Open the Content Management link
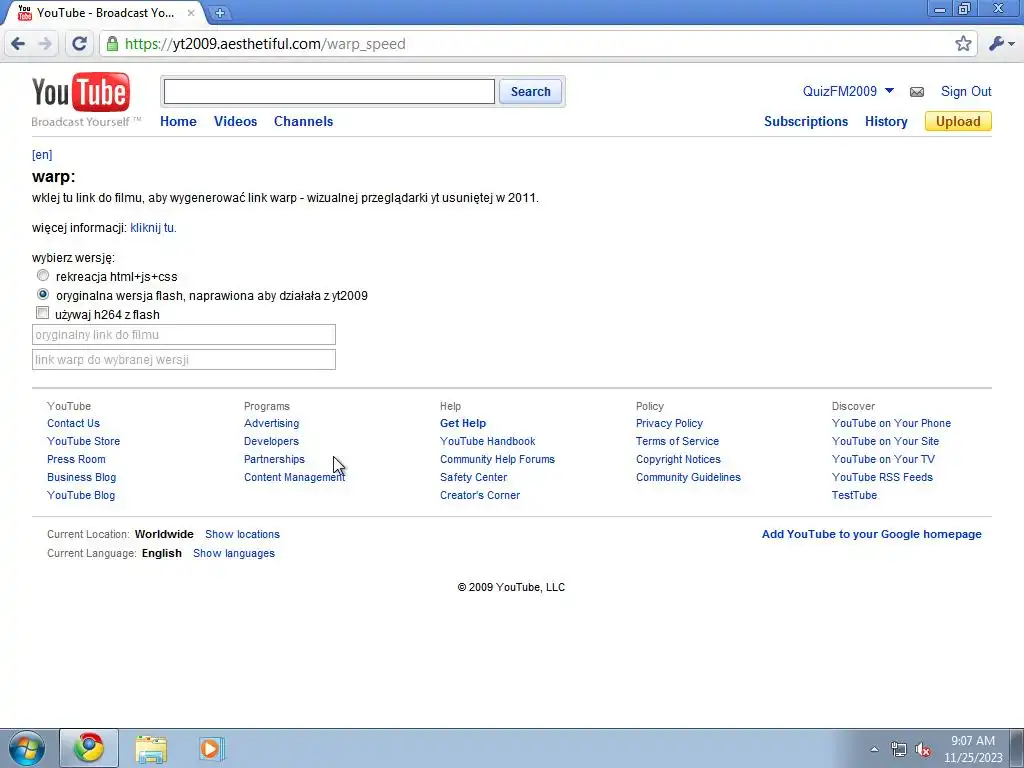The height and width of the screenshot is (768, 1024). pos(295,477)
